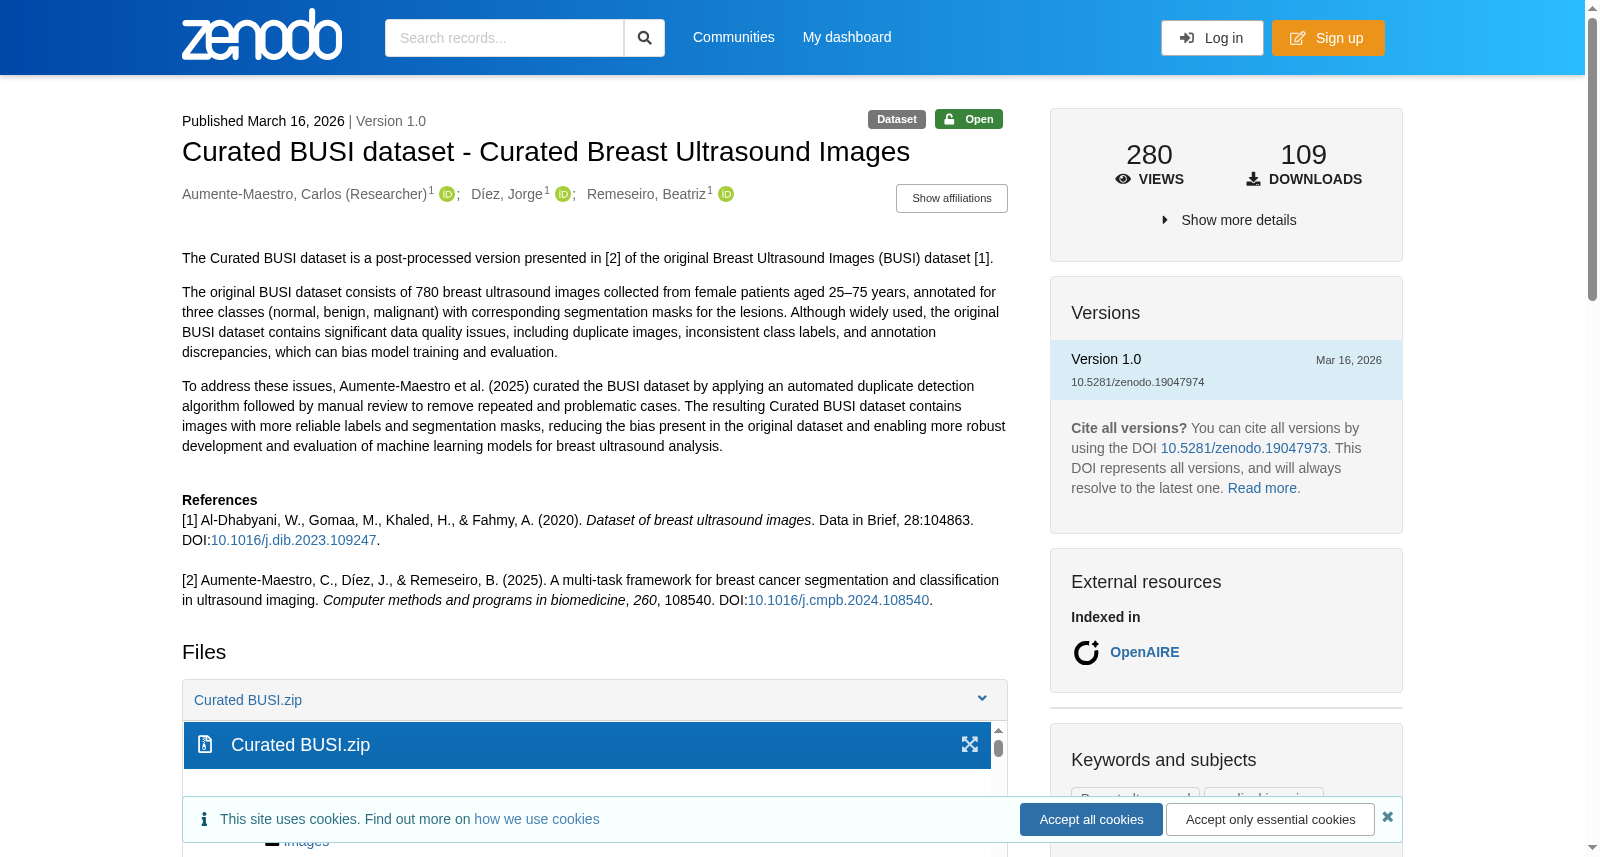
Task: Open author Díez, Jorge
Action: (x=507, y=194)
